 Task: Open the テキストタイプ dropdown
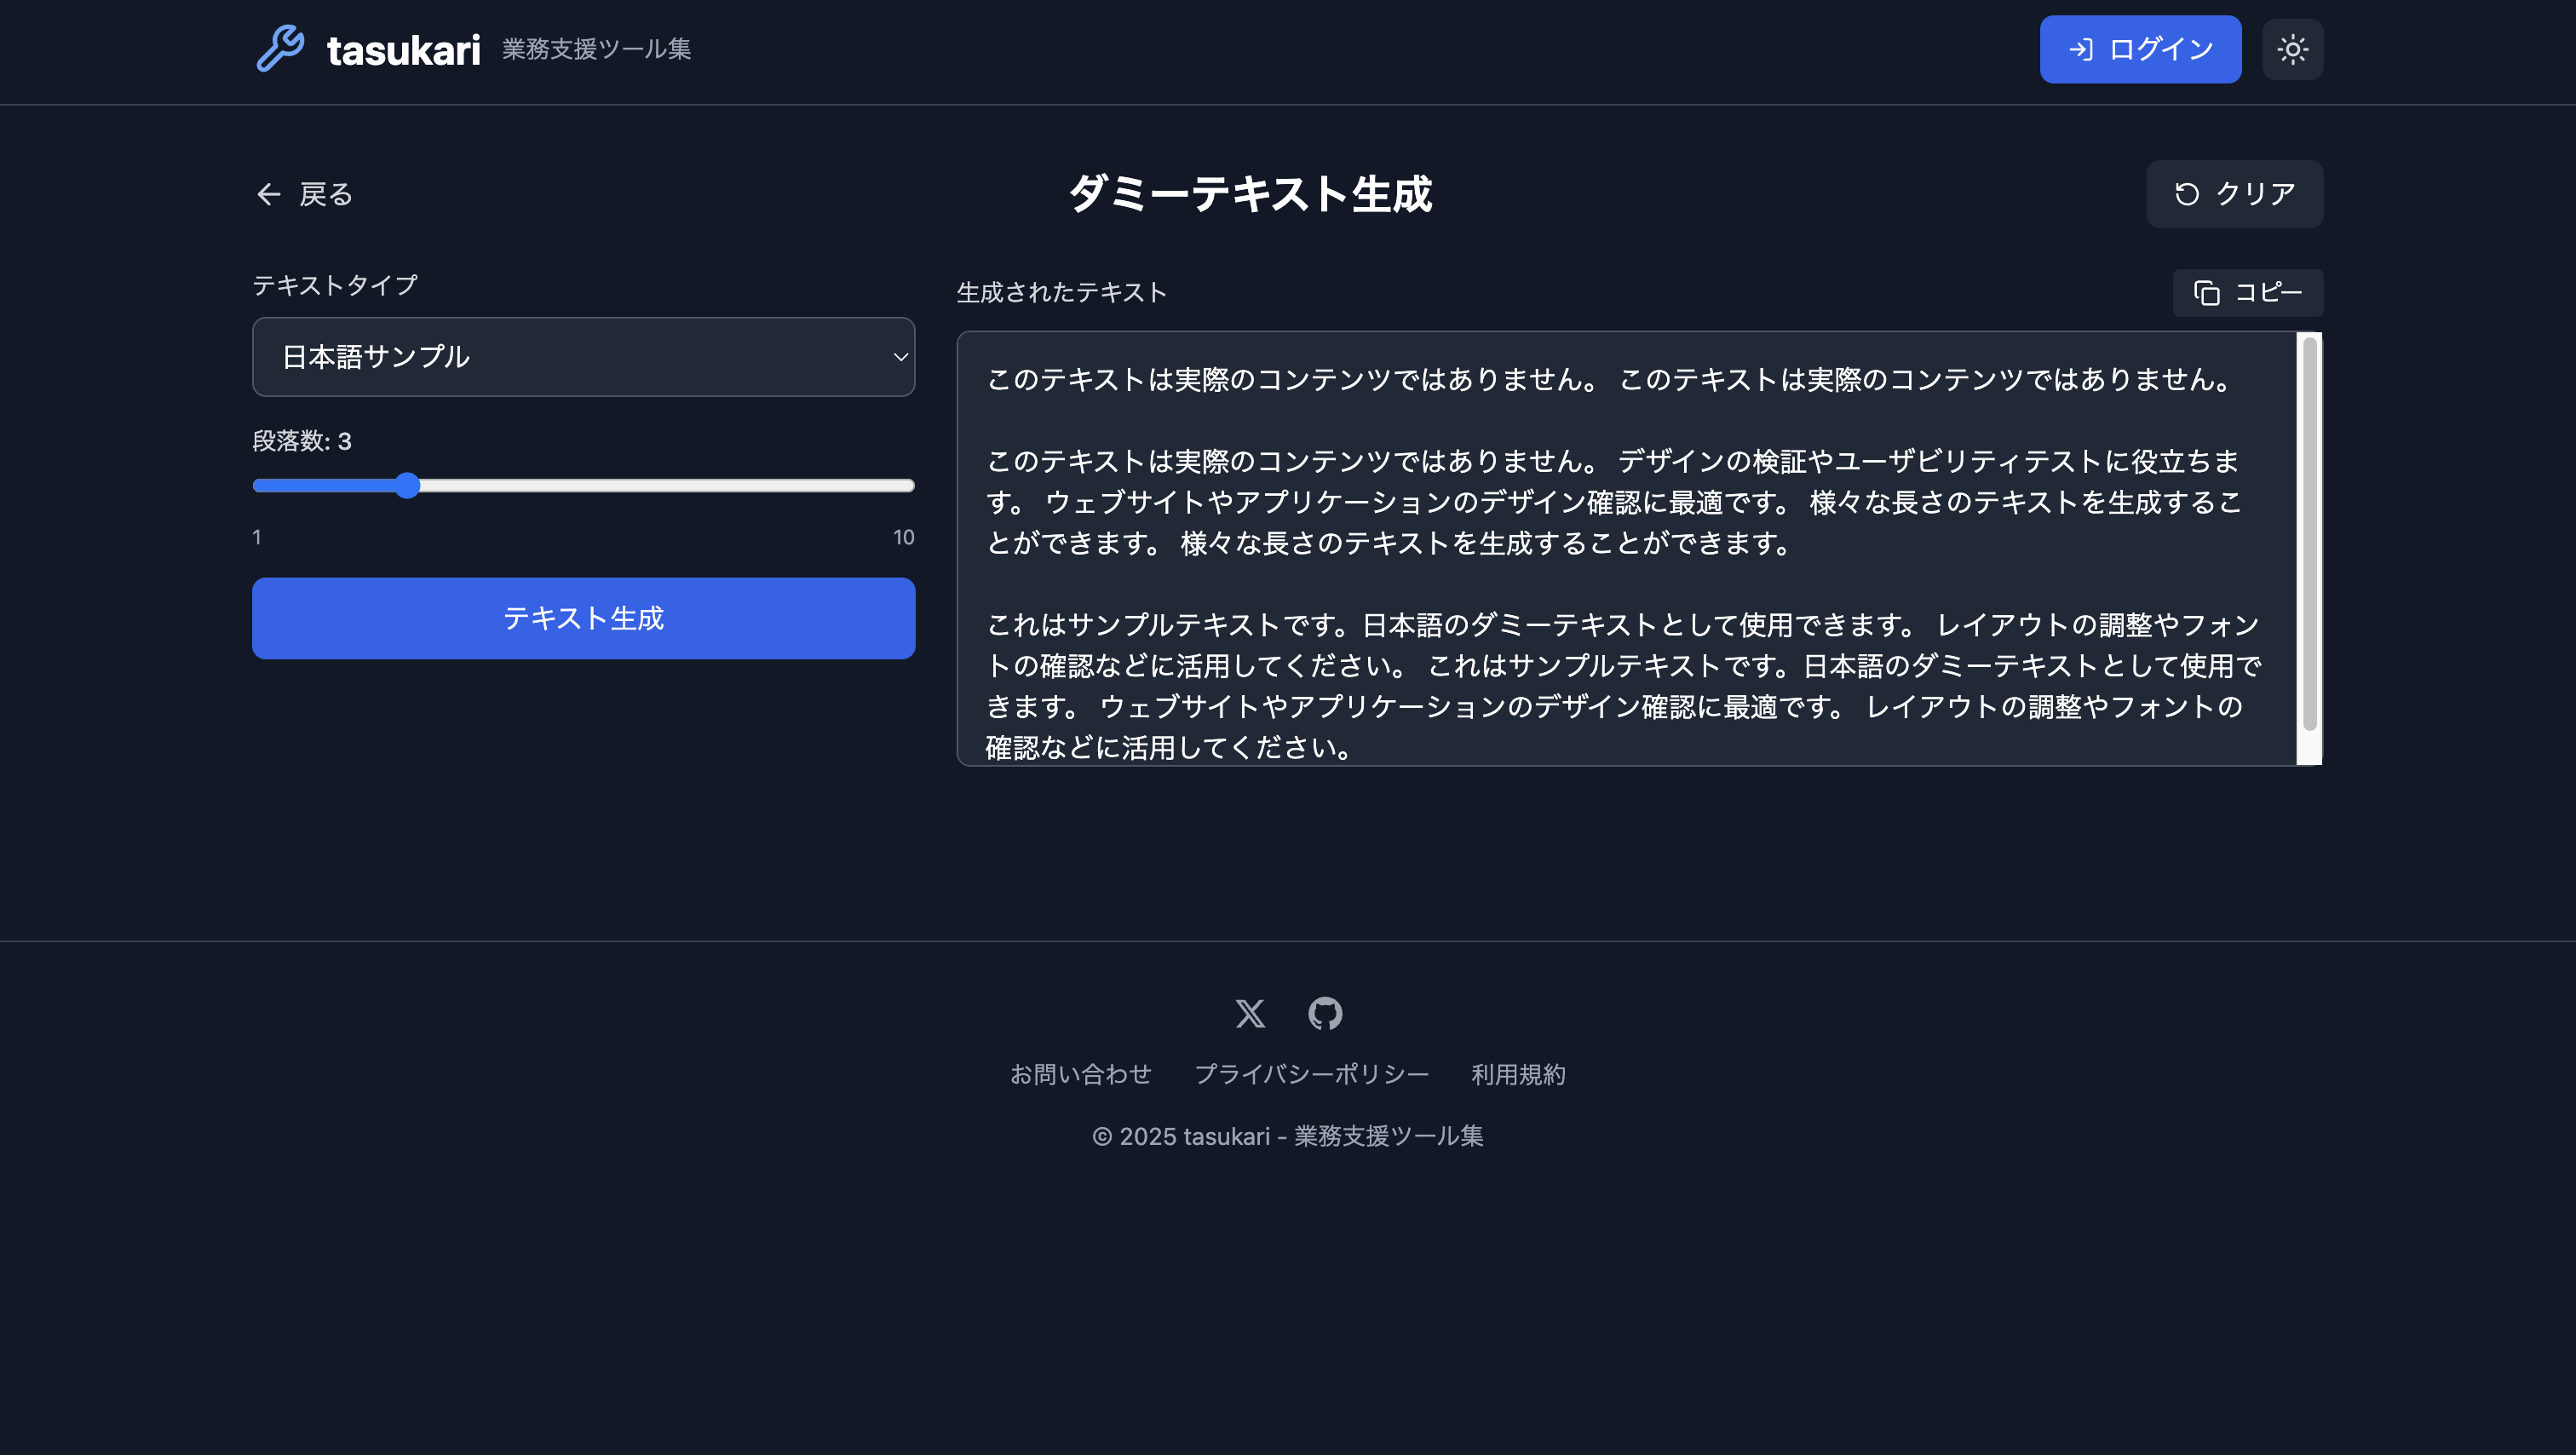click(583, 357)
